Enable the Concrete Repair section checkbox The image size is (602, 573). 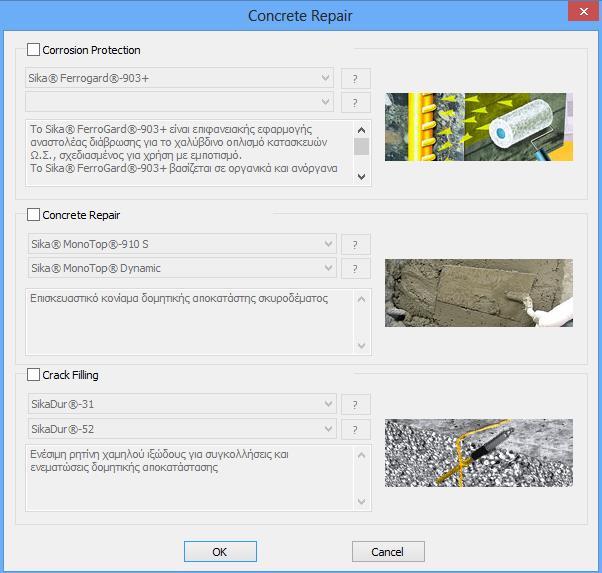tap(33, 215)
